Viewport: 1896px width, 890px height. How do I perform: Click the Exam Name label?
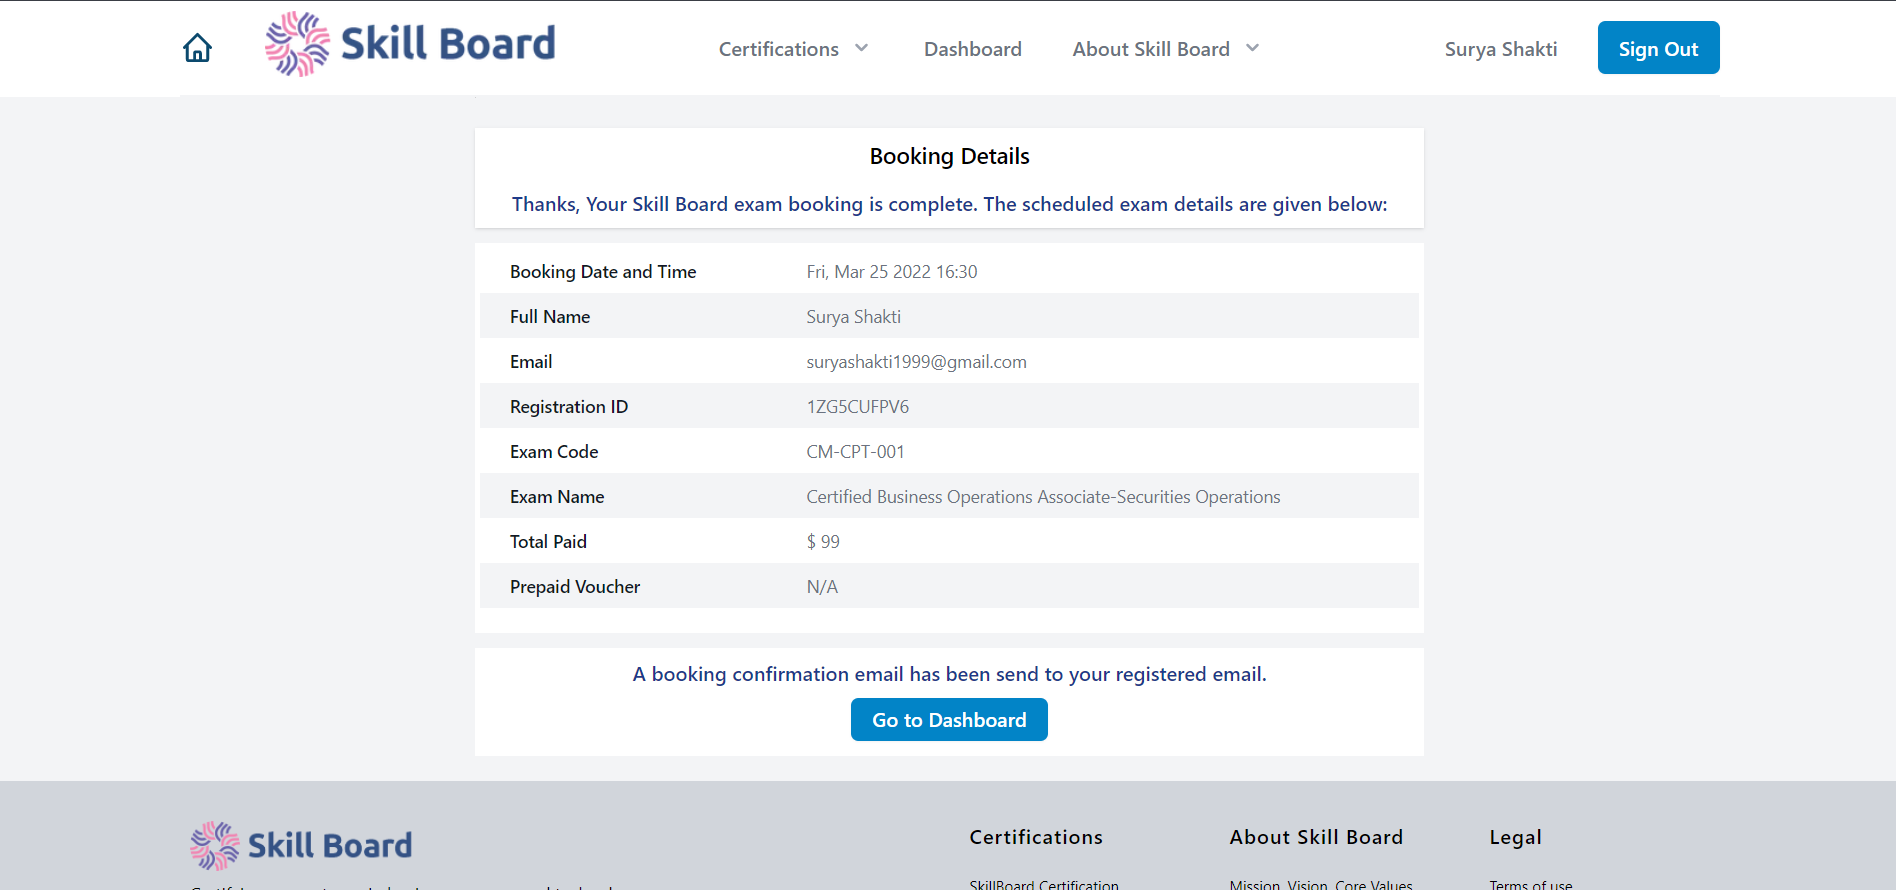click(557, 497)
